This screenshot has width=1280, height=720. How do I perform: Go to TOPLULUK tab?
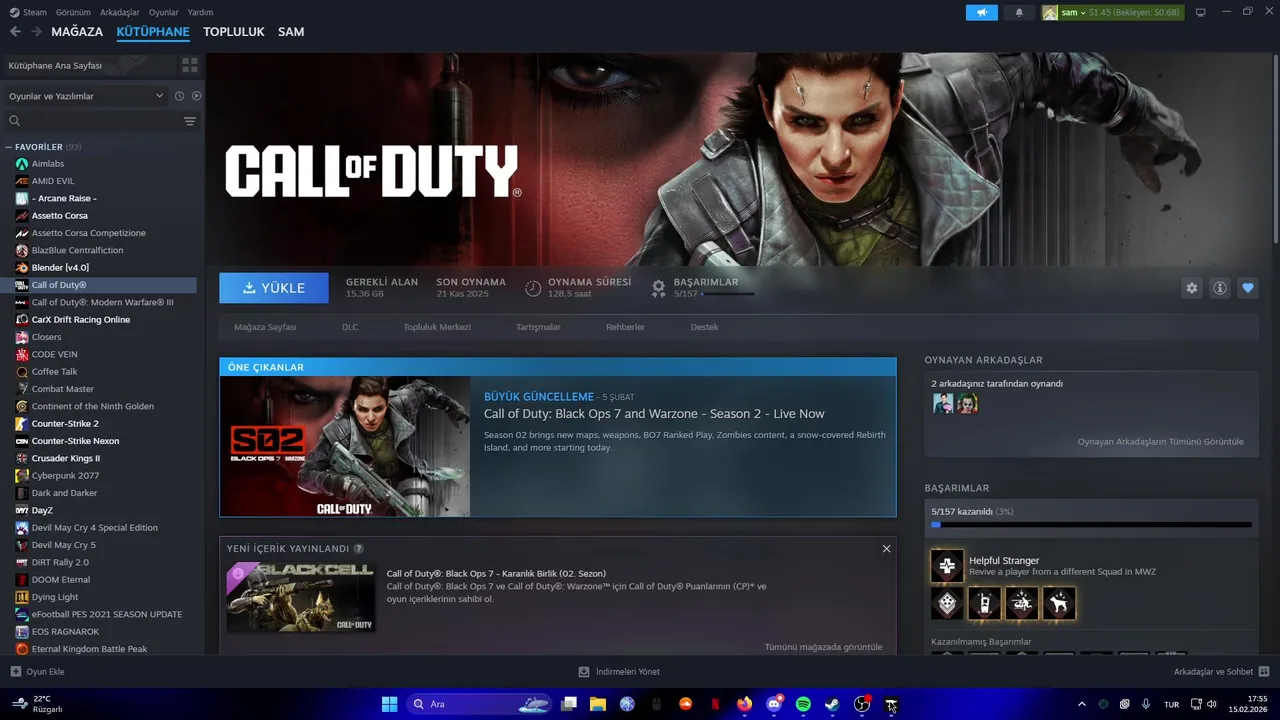coord(234,32)
